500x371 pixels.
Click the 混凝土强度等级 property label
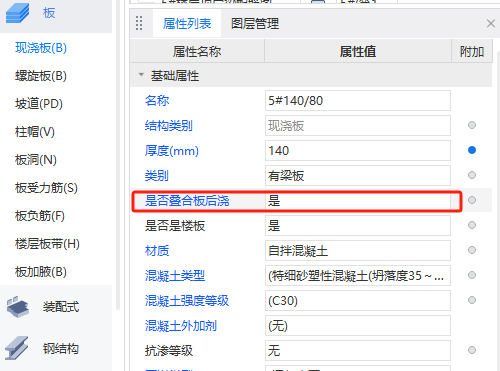tap(187, 301)
